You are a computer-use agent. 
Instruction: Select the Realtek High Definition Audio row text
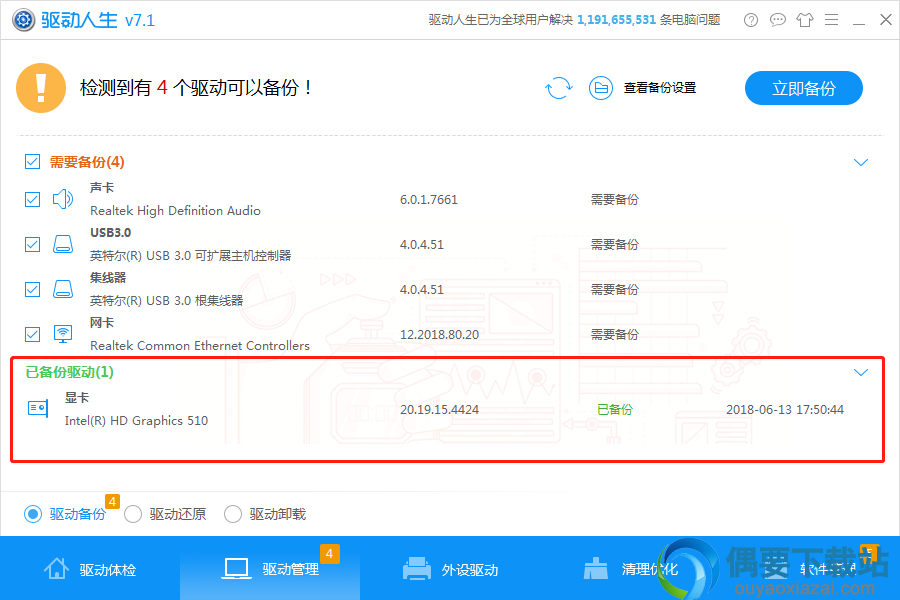(x=175, y=211)
